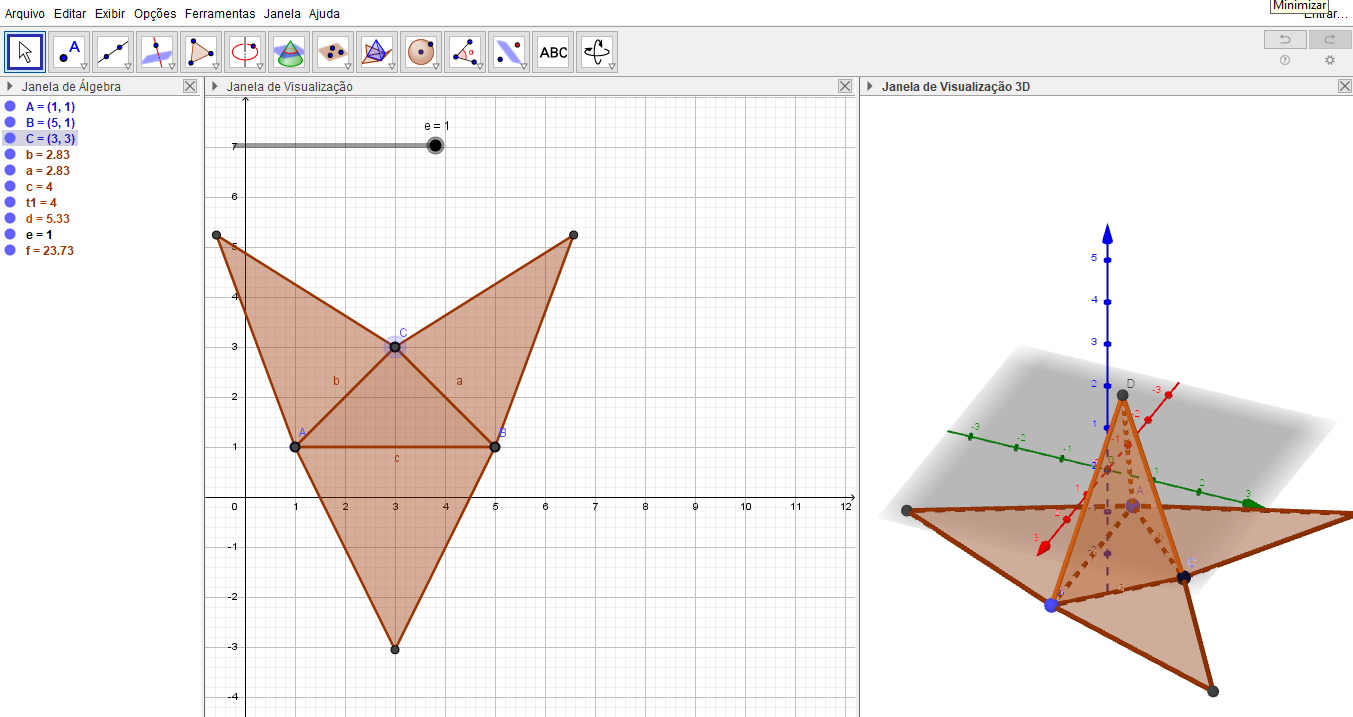Screen dimensions: 1353x717
Task: Open the Pyramid tool dropdown arrow
Action: click(392, 66)
